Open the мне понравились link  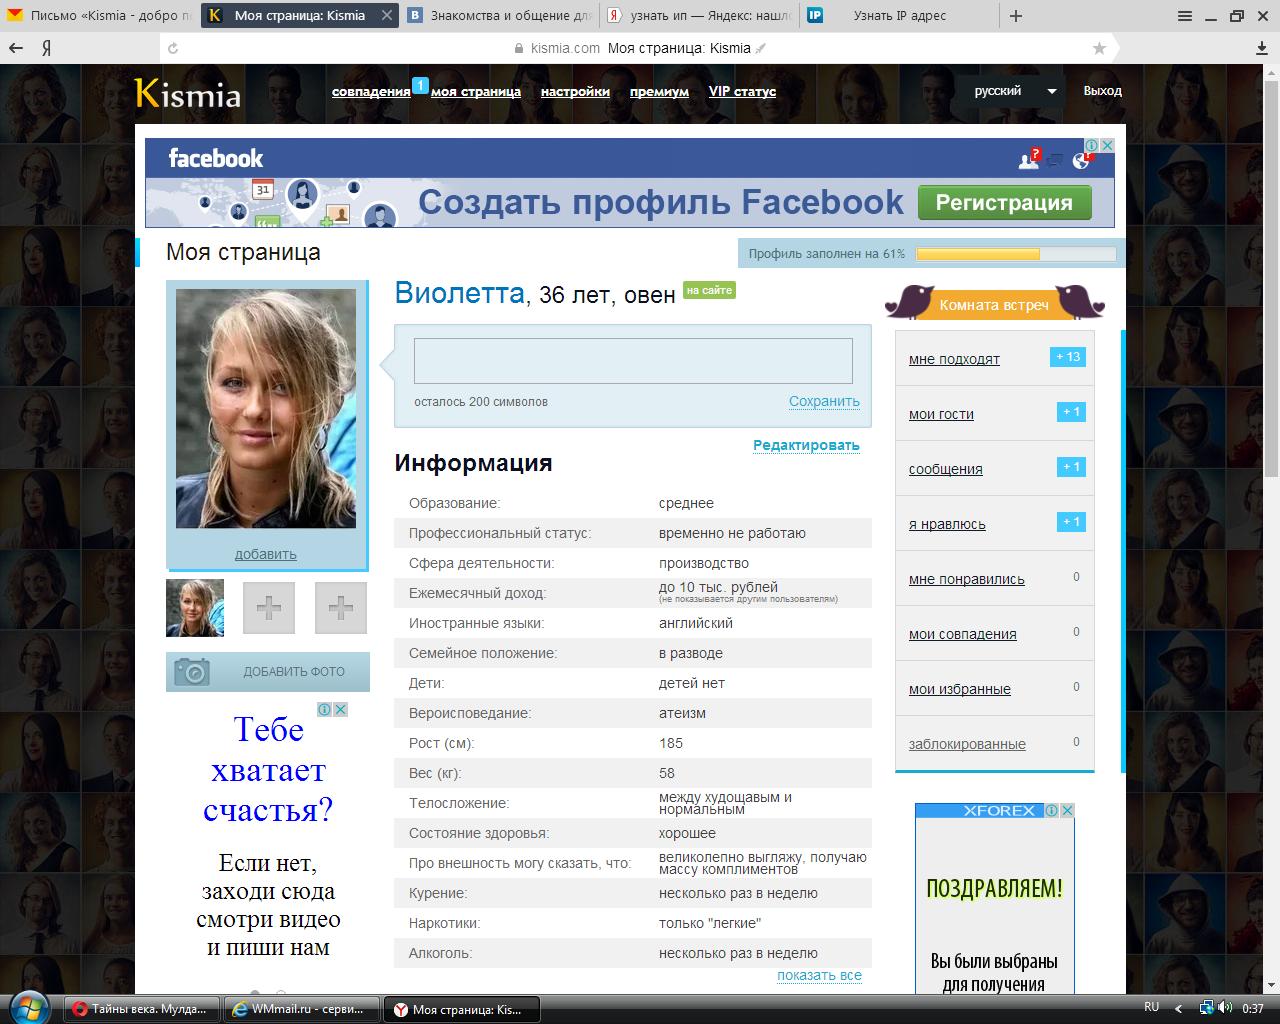pyautogui.click(x=967, y=580)
